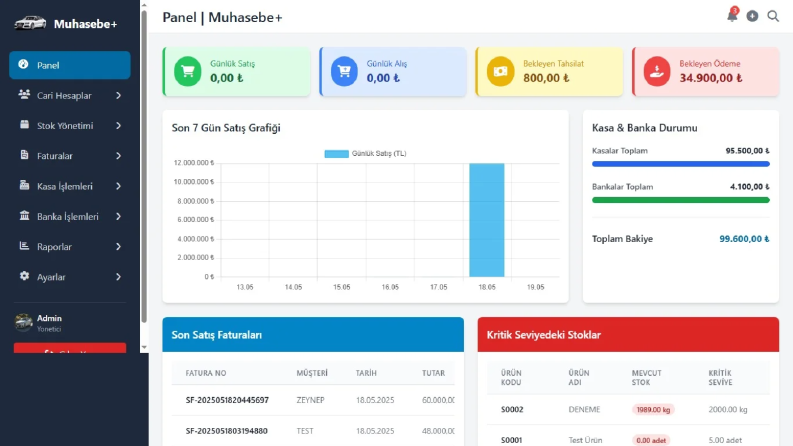Open the search magnifier icon
The height and width of the screenshot is (446, 793).
773,16
